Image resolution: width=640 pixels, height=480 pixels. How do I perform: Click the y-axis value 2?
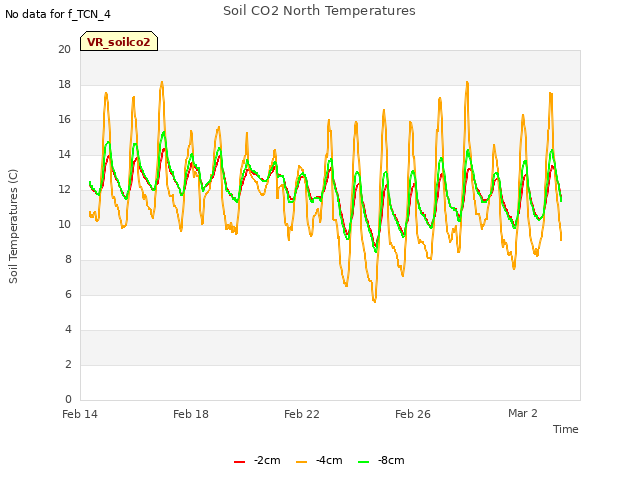point(68,364)
